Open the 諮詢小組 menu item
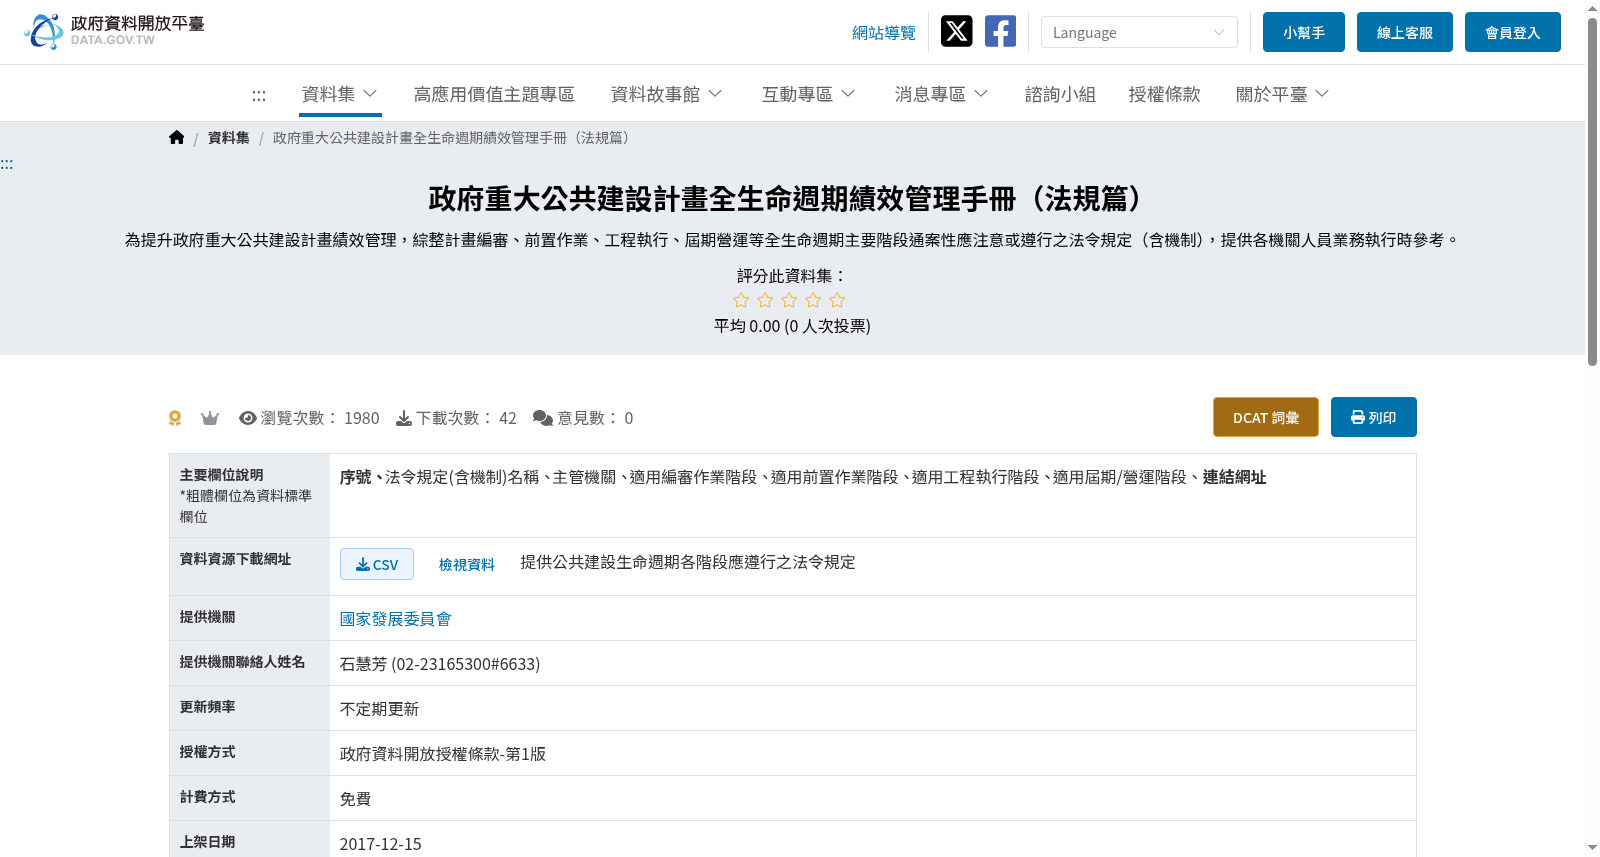The width and height of the screenshot is (1600, 857). click(x=1060, y=94)
